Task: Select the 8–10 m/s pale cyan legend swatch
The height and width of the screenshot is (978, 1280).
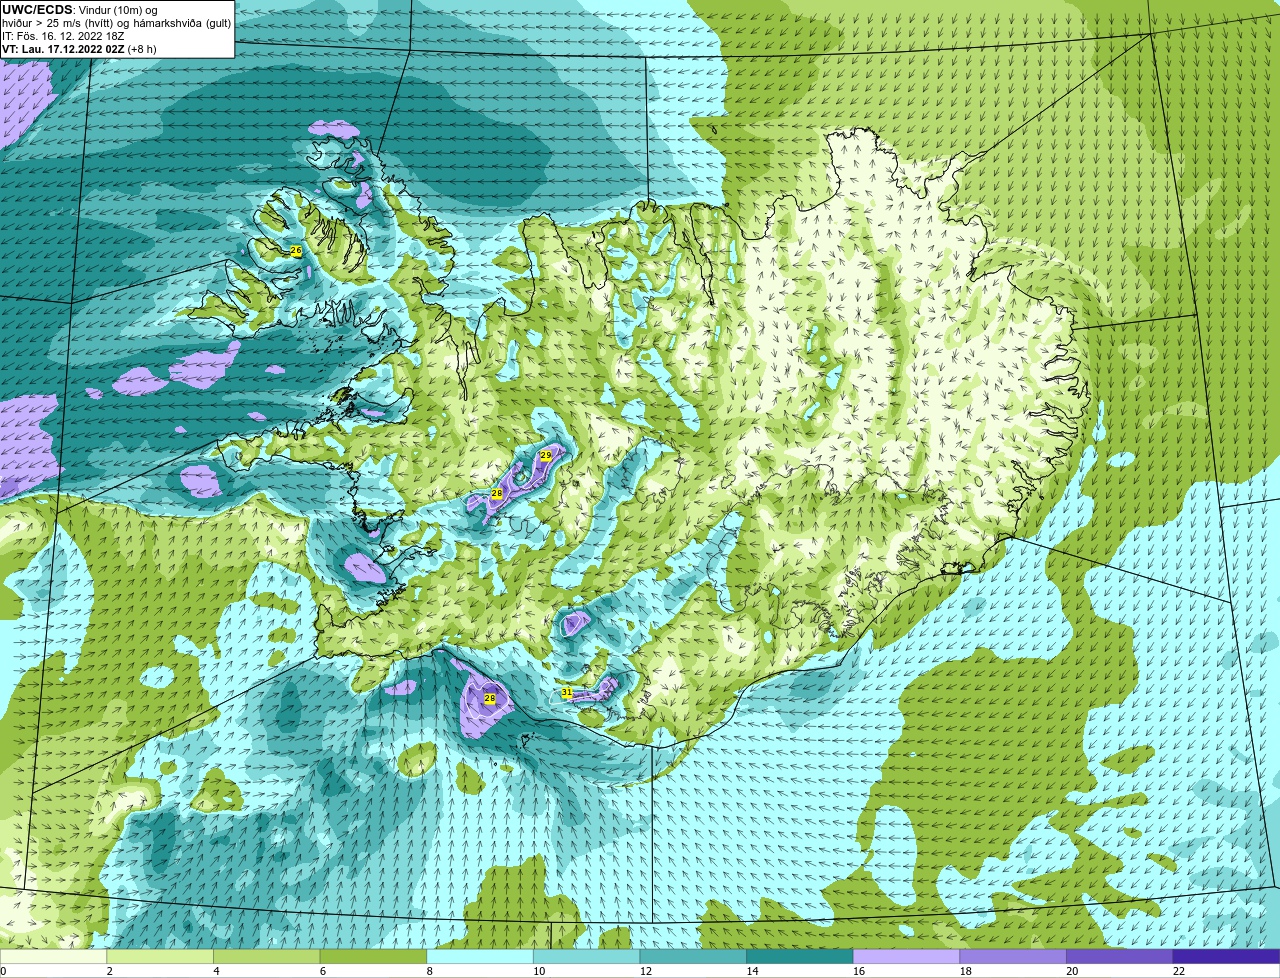Action: (480, 957)
